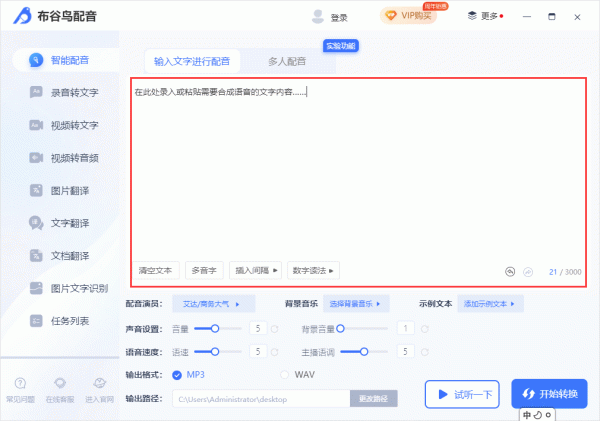Reset 主播语调 value to default
The height and width of the screenshot is (421, 600).
click(x=424, y=352)
